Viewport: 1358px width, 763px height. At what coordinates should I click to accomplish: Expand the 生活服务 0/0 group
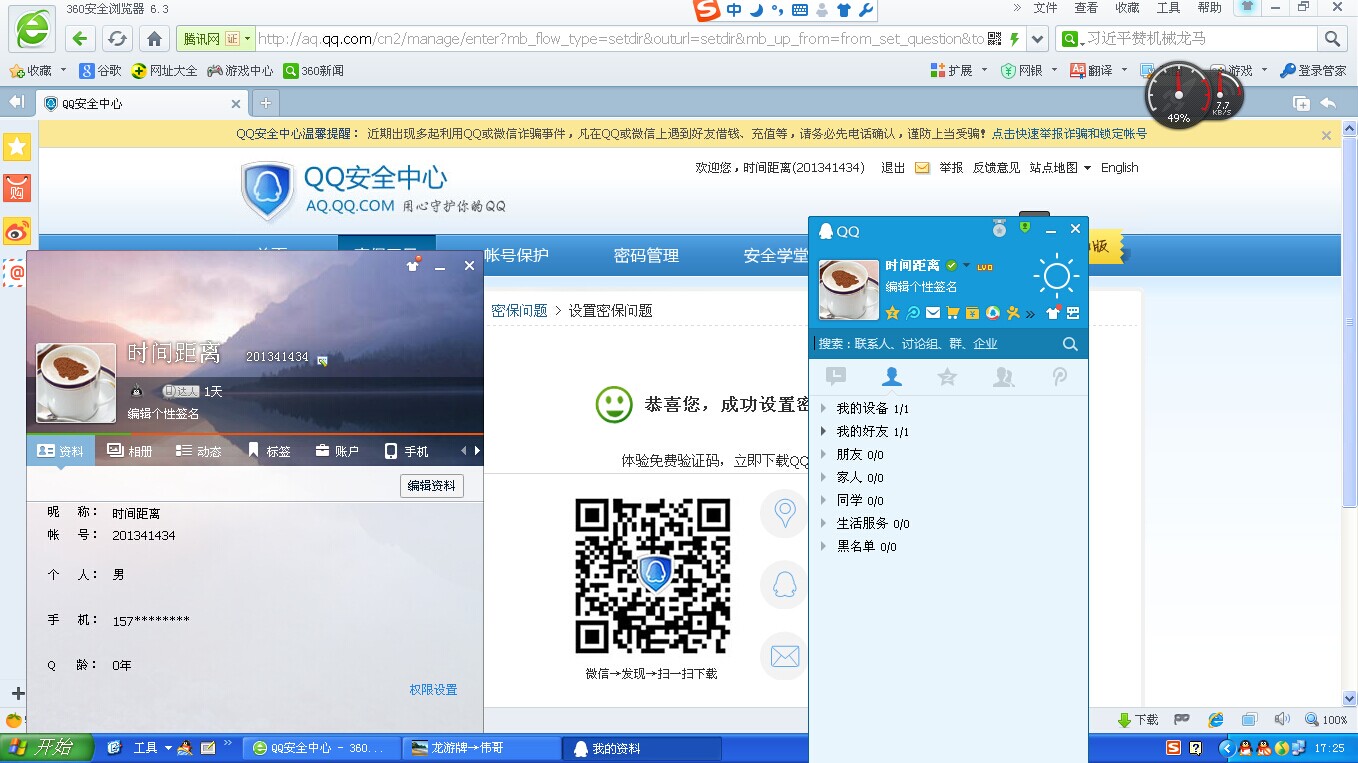(x=823, y=523)
